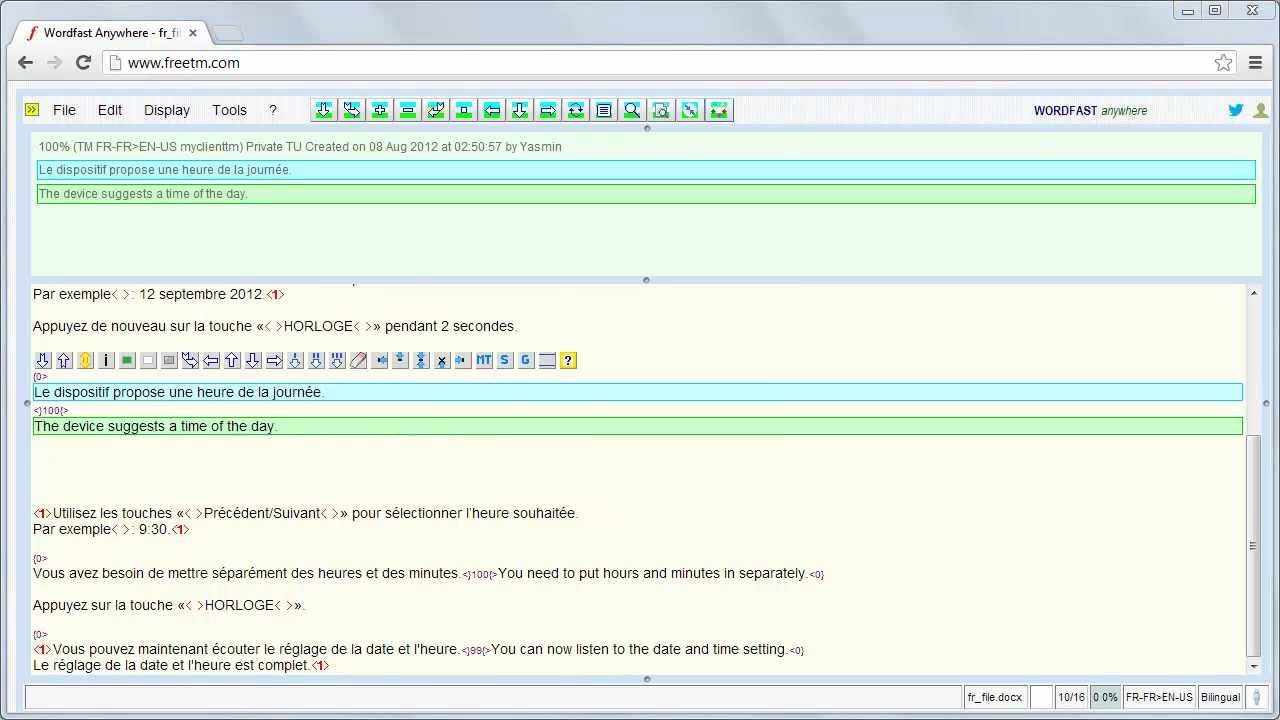The image size is (1280, 720).
Task: Click the left-arrow icon in top toolbar
Action: (492, 110)
